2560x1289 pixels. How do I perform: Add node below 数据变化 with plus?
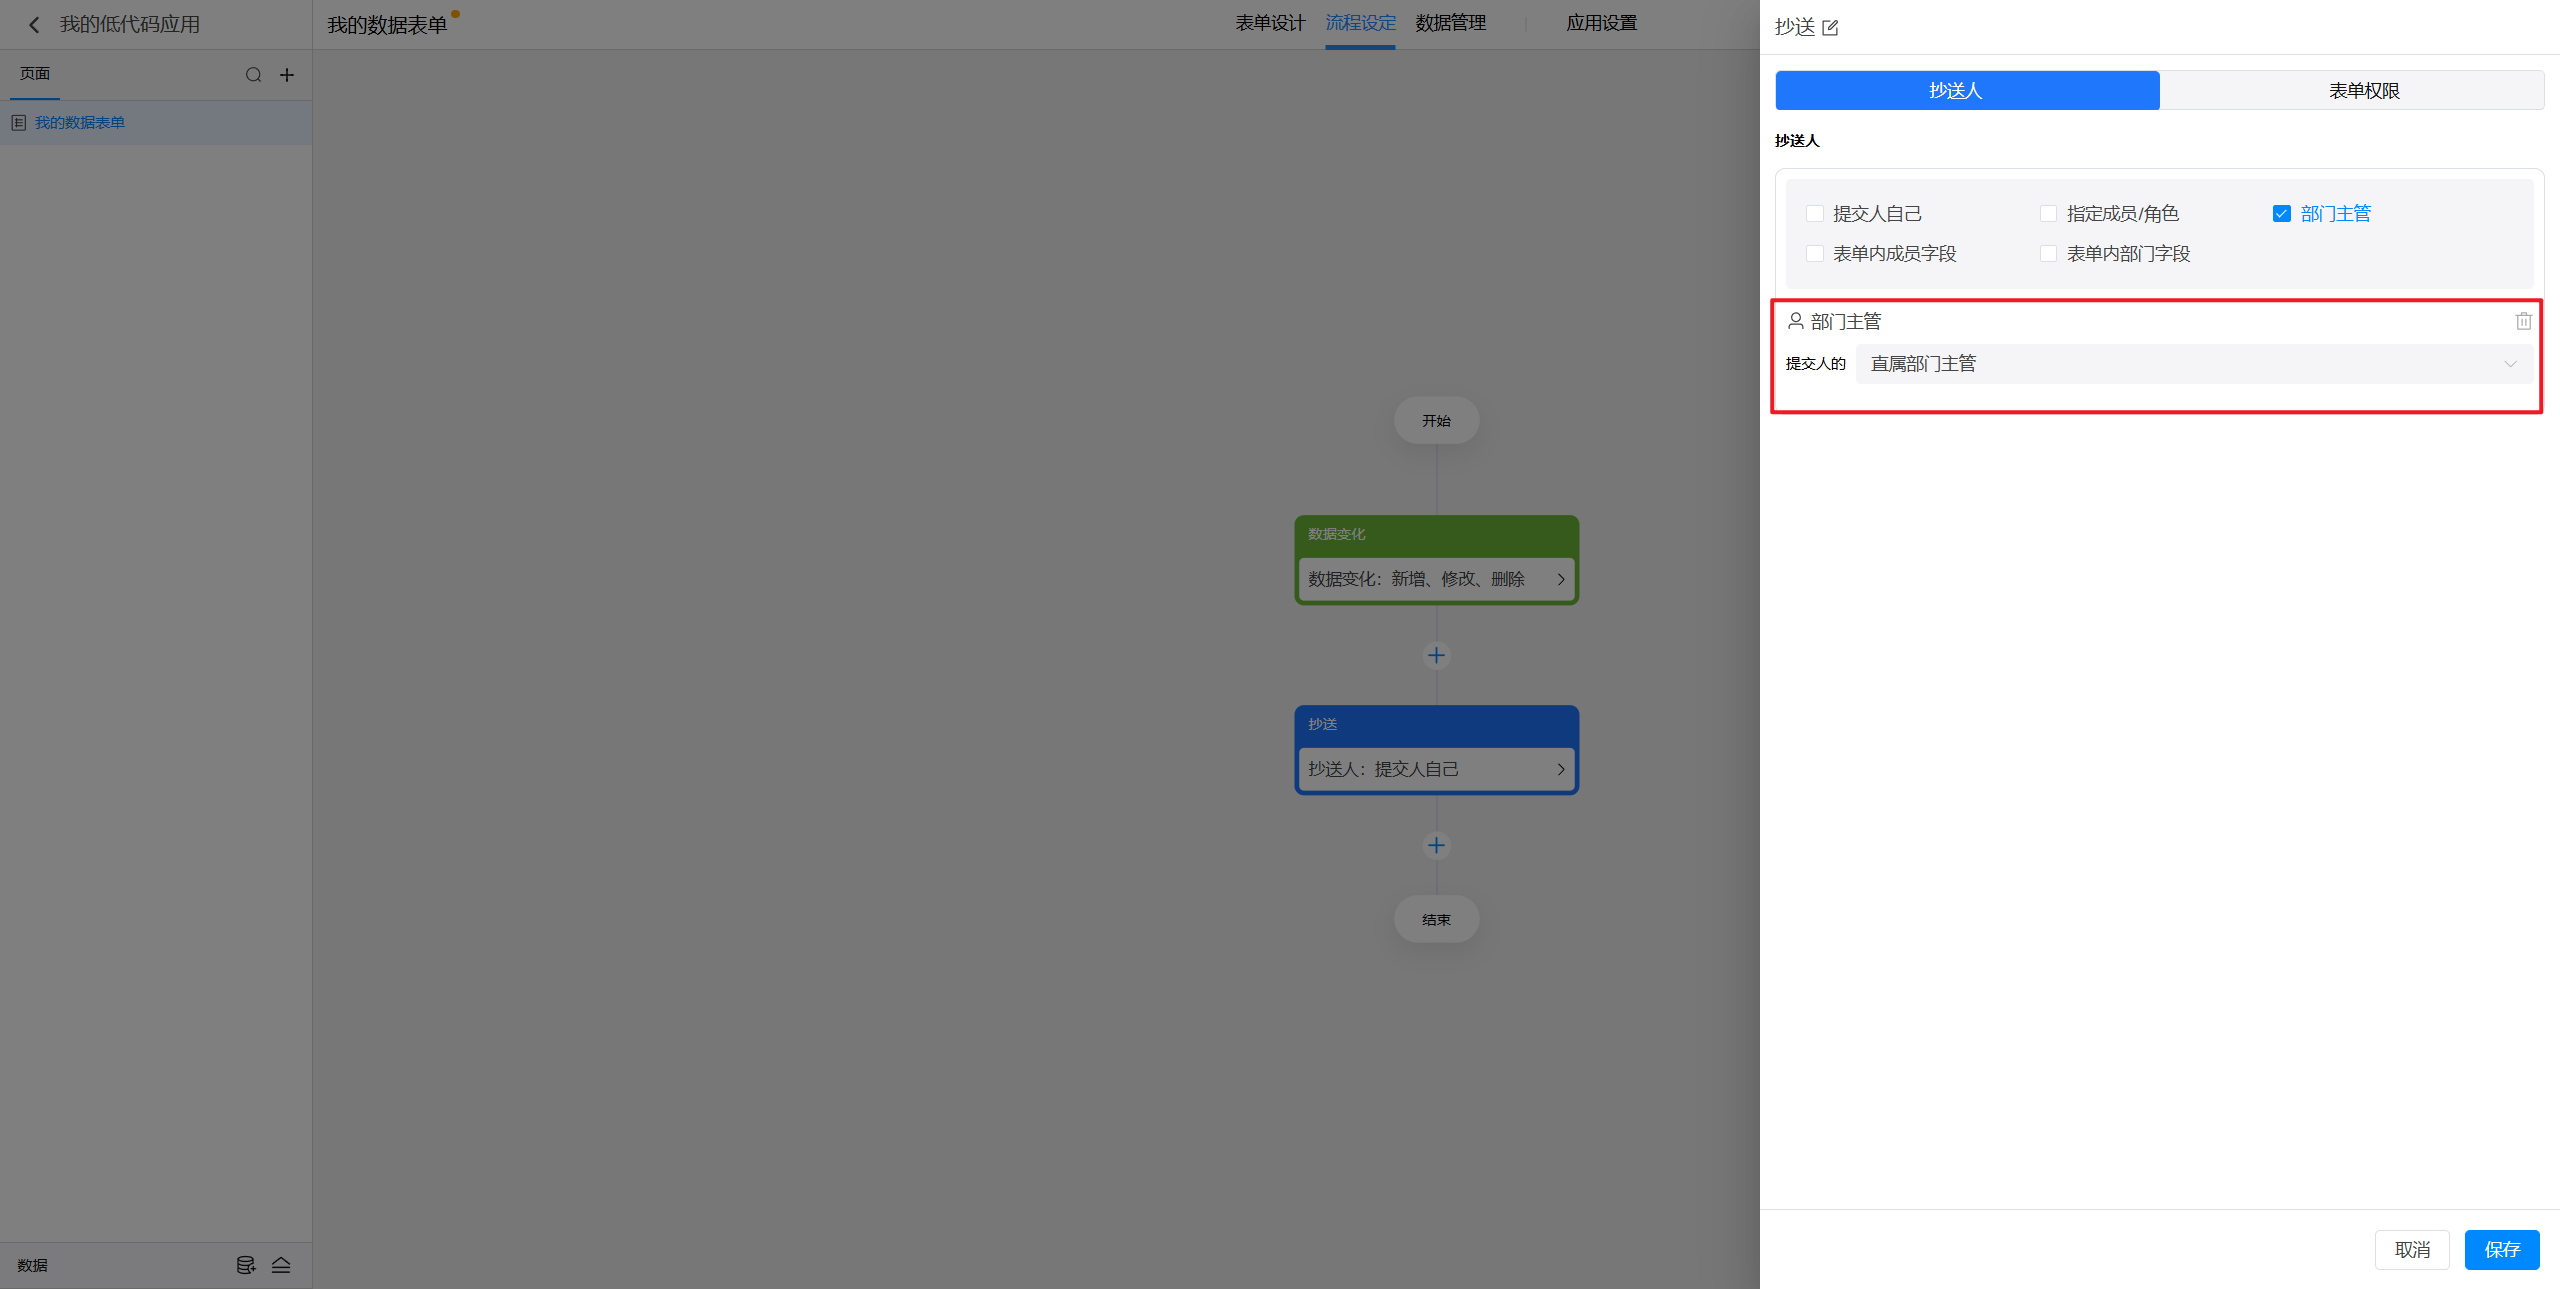1436,655
